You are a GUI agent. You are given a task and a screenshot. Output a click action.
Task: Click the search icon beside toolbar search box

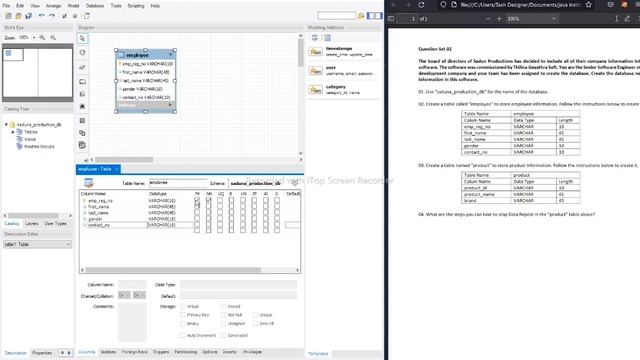(361, 16)
